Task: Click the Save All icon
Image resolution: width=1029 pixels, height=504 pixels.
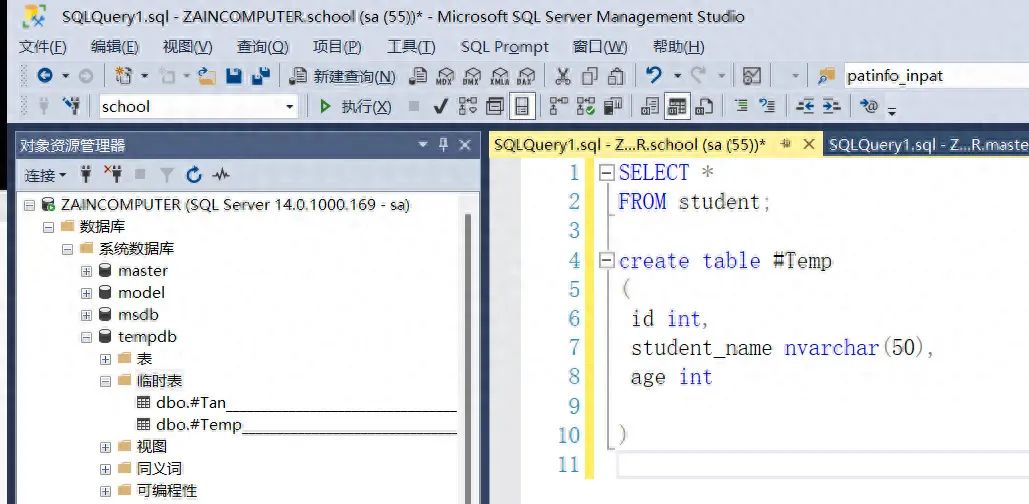Action: (261, 76)
